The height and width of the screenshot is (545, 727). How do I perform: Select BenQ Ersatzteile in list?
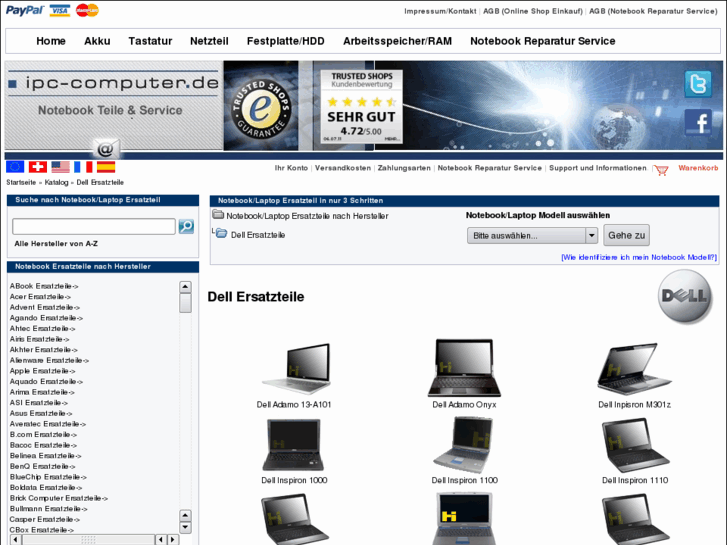(x=42, y=466)
